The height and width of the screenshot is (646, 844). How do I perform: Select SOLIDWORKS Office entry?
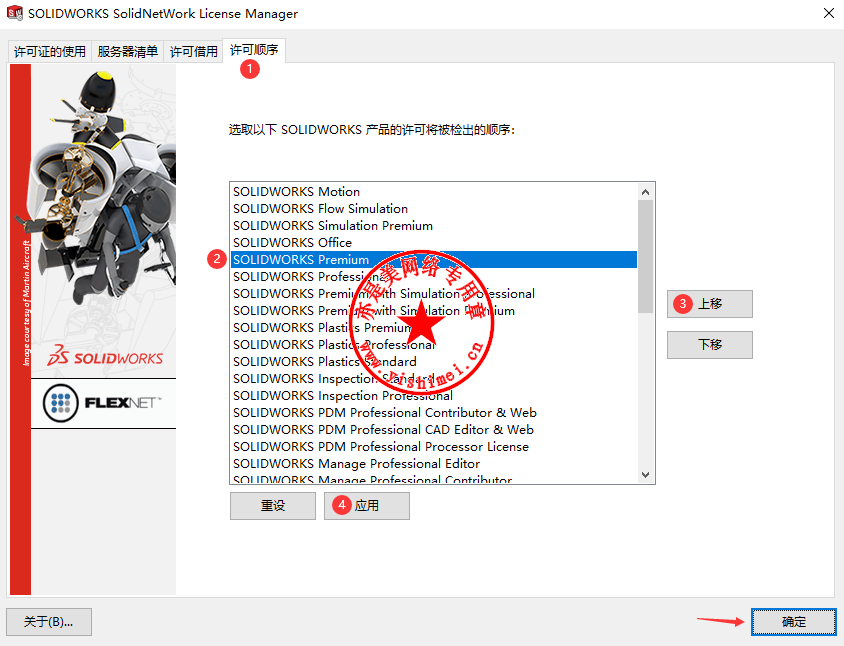(x=434, y=242)
